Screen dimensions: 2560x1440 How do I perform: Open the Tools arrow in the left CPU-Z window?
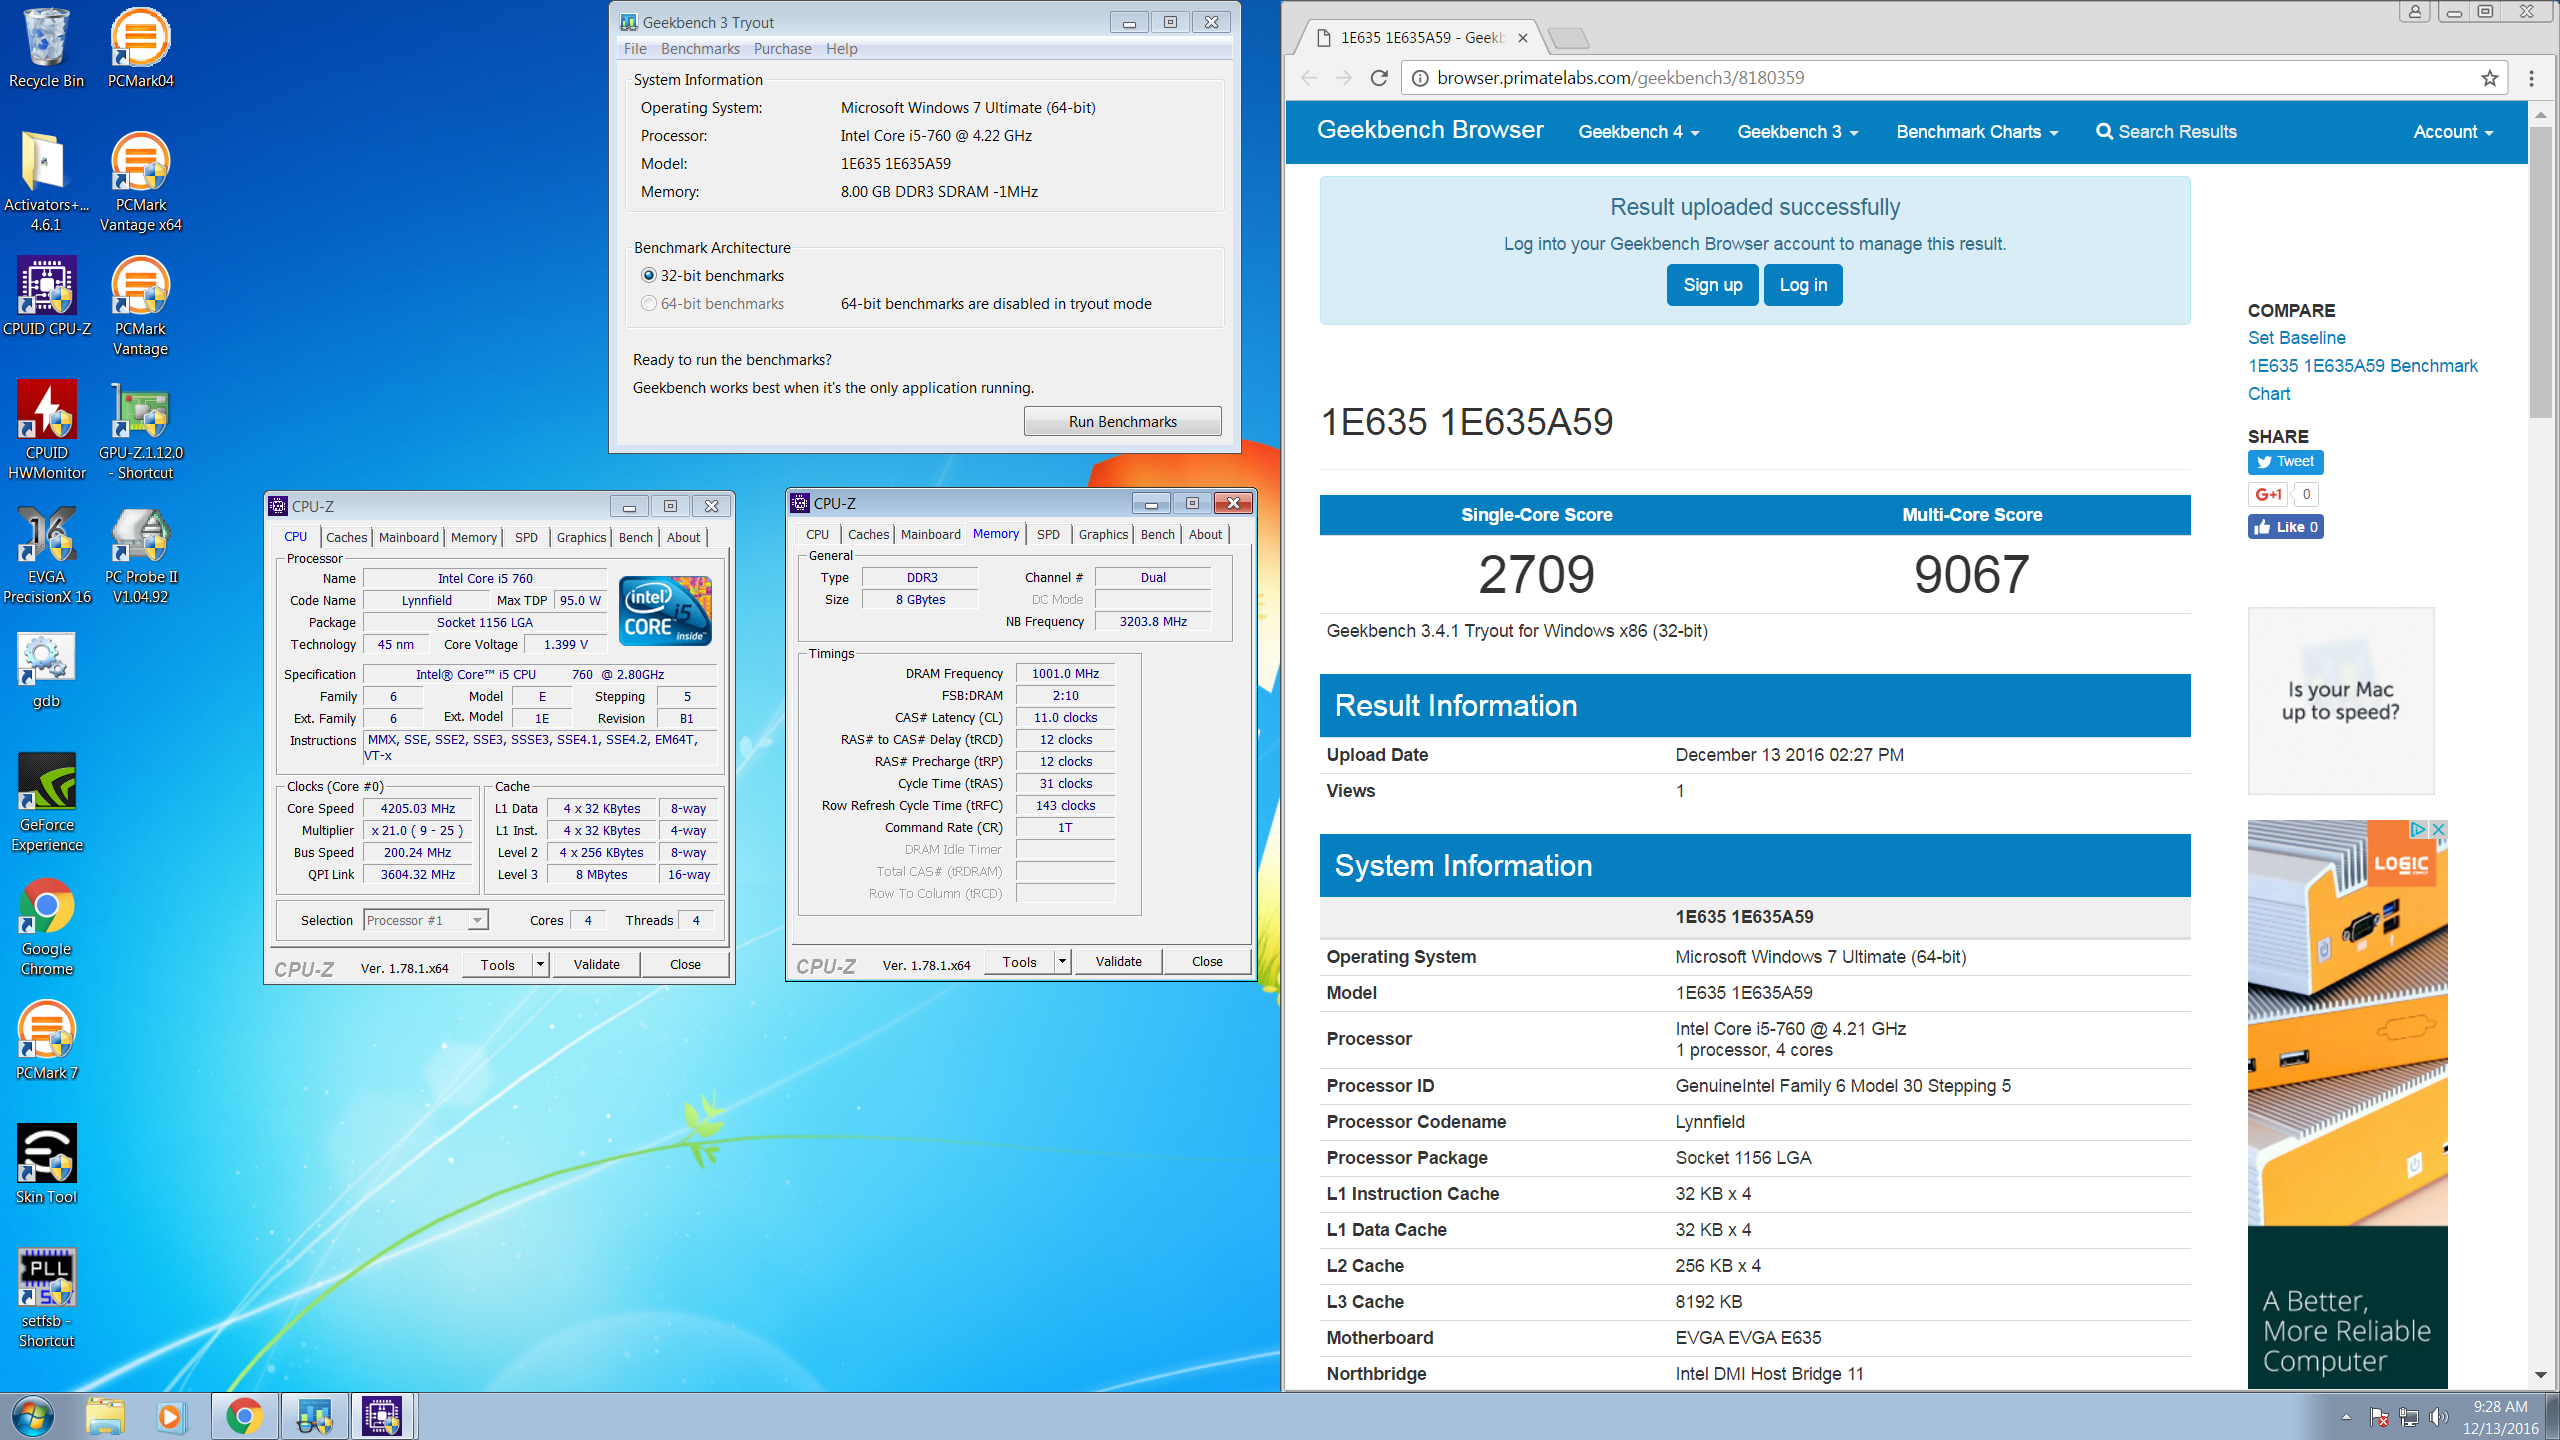[x=540, y=964]
